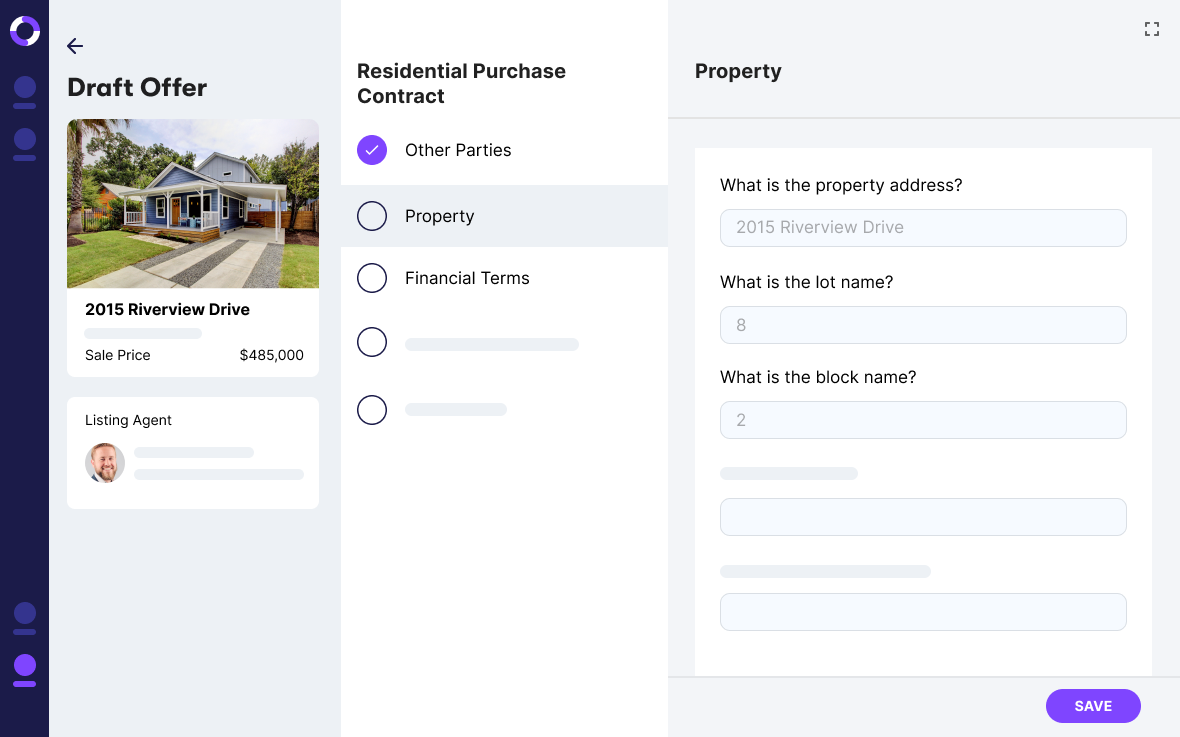Click the Save button
1180x737 pixels.
pos(1093,706)
